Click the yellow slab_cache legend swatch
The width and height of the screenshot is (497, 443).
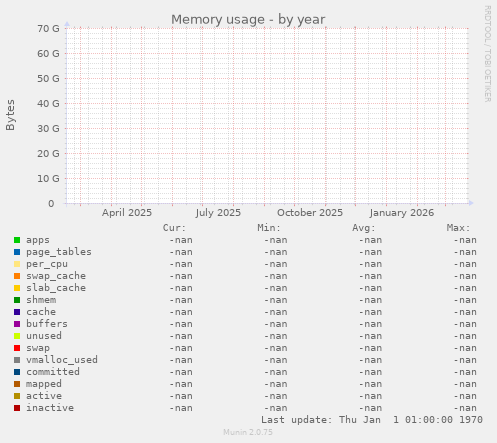point(17,288)
